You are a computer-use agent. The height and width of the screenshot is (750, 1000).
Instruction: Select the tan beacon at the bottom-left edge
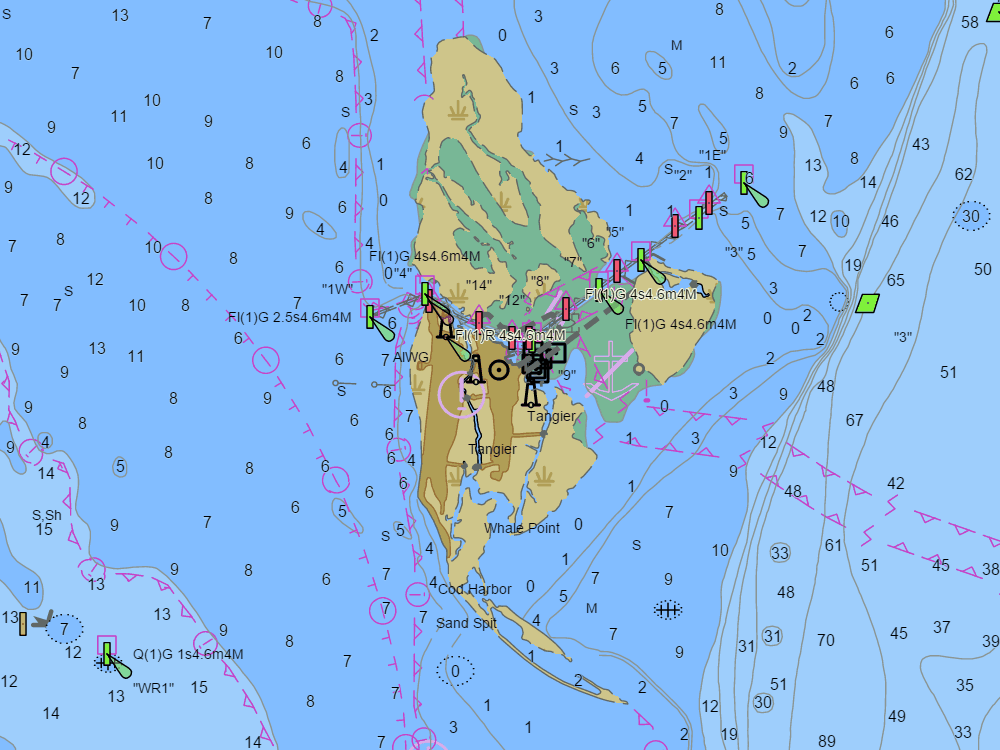click(x=23, y=624)
